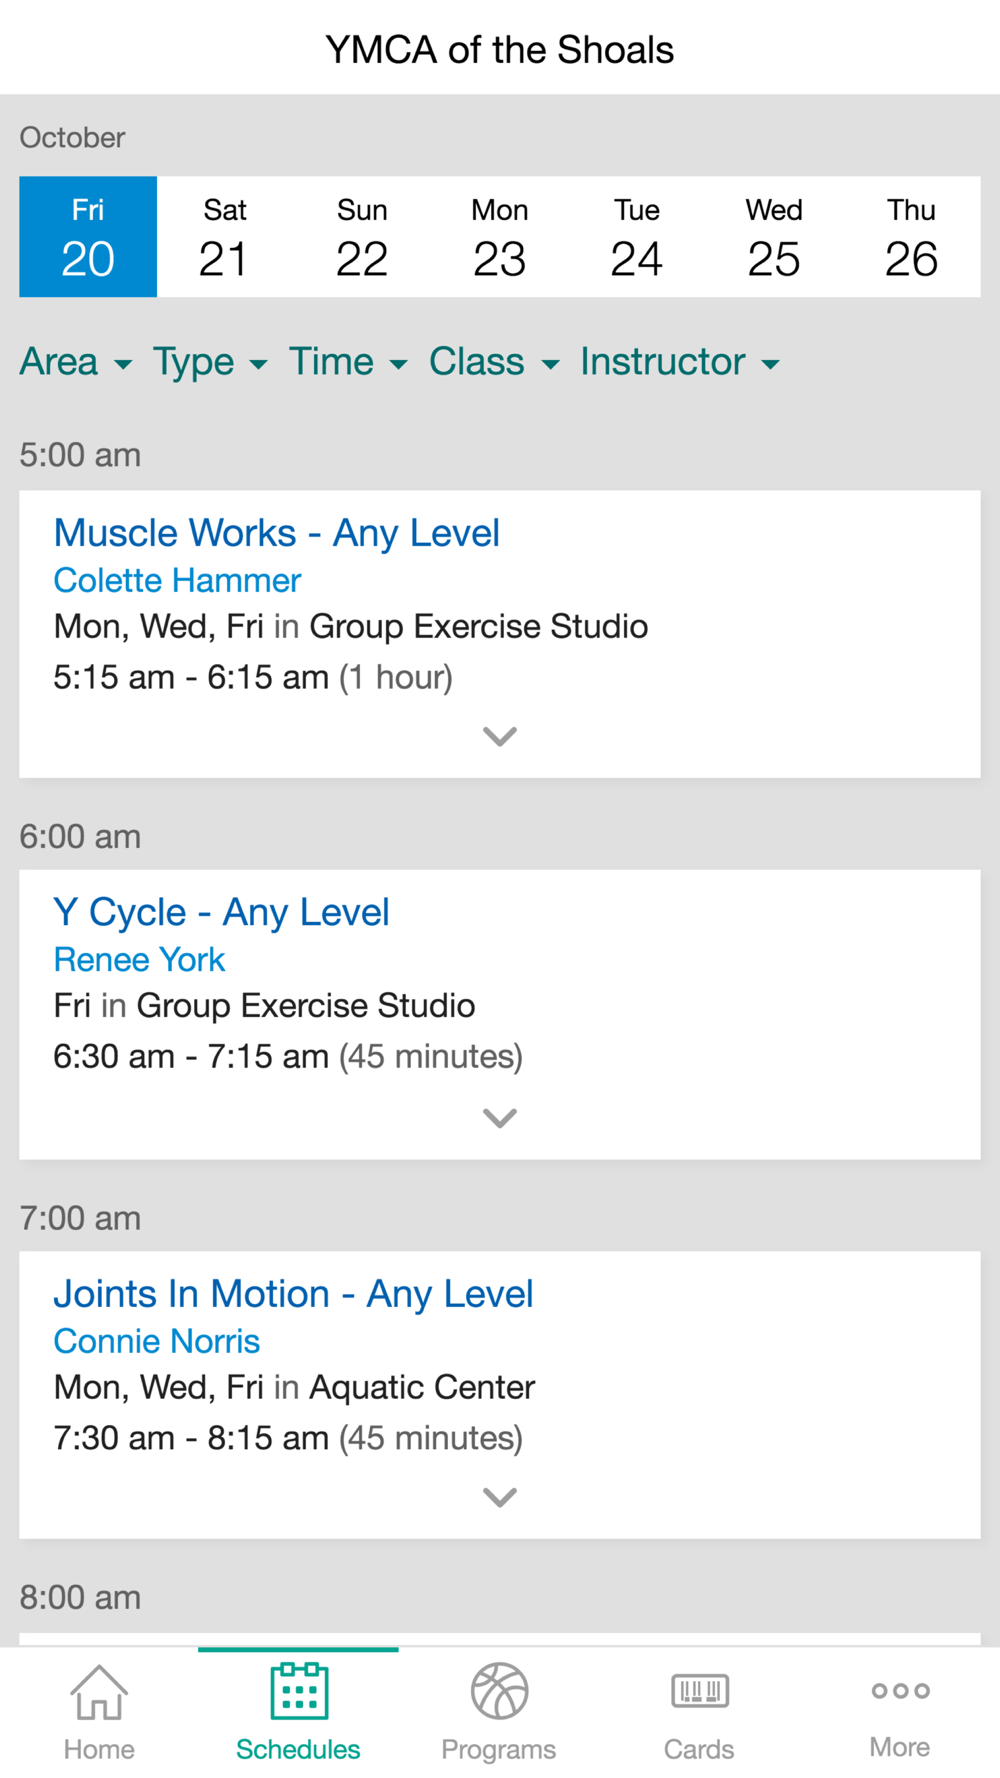Expand Joints In Motion details chevron

[500, 1497]
